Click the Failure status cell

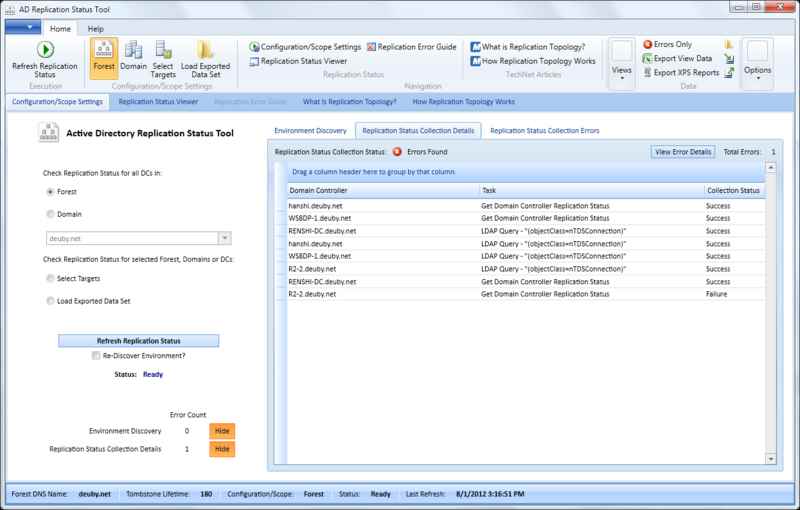(716, 294)
